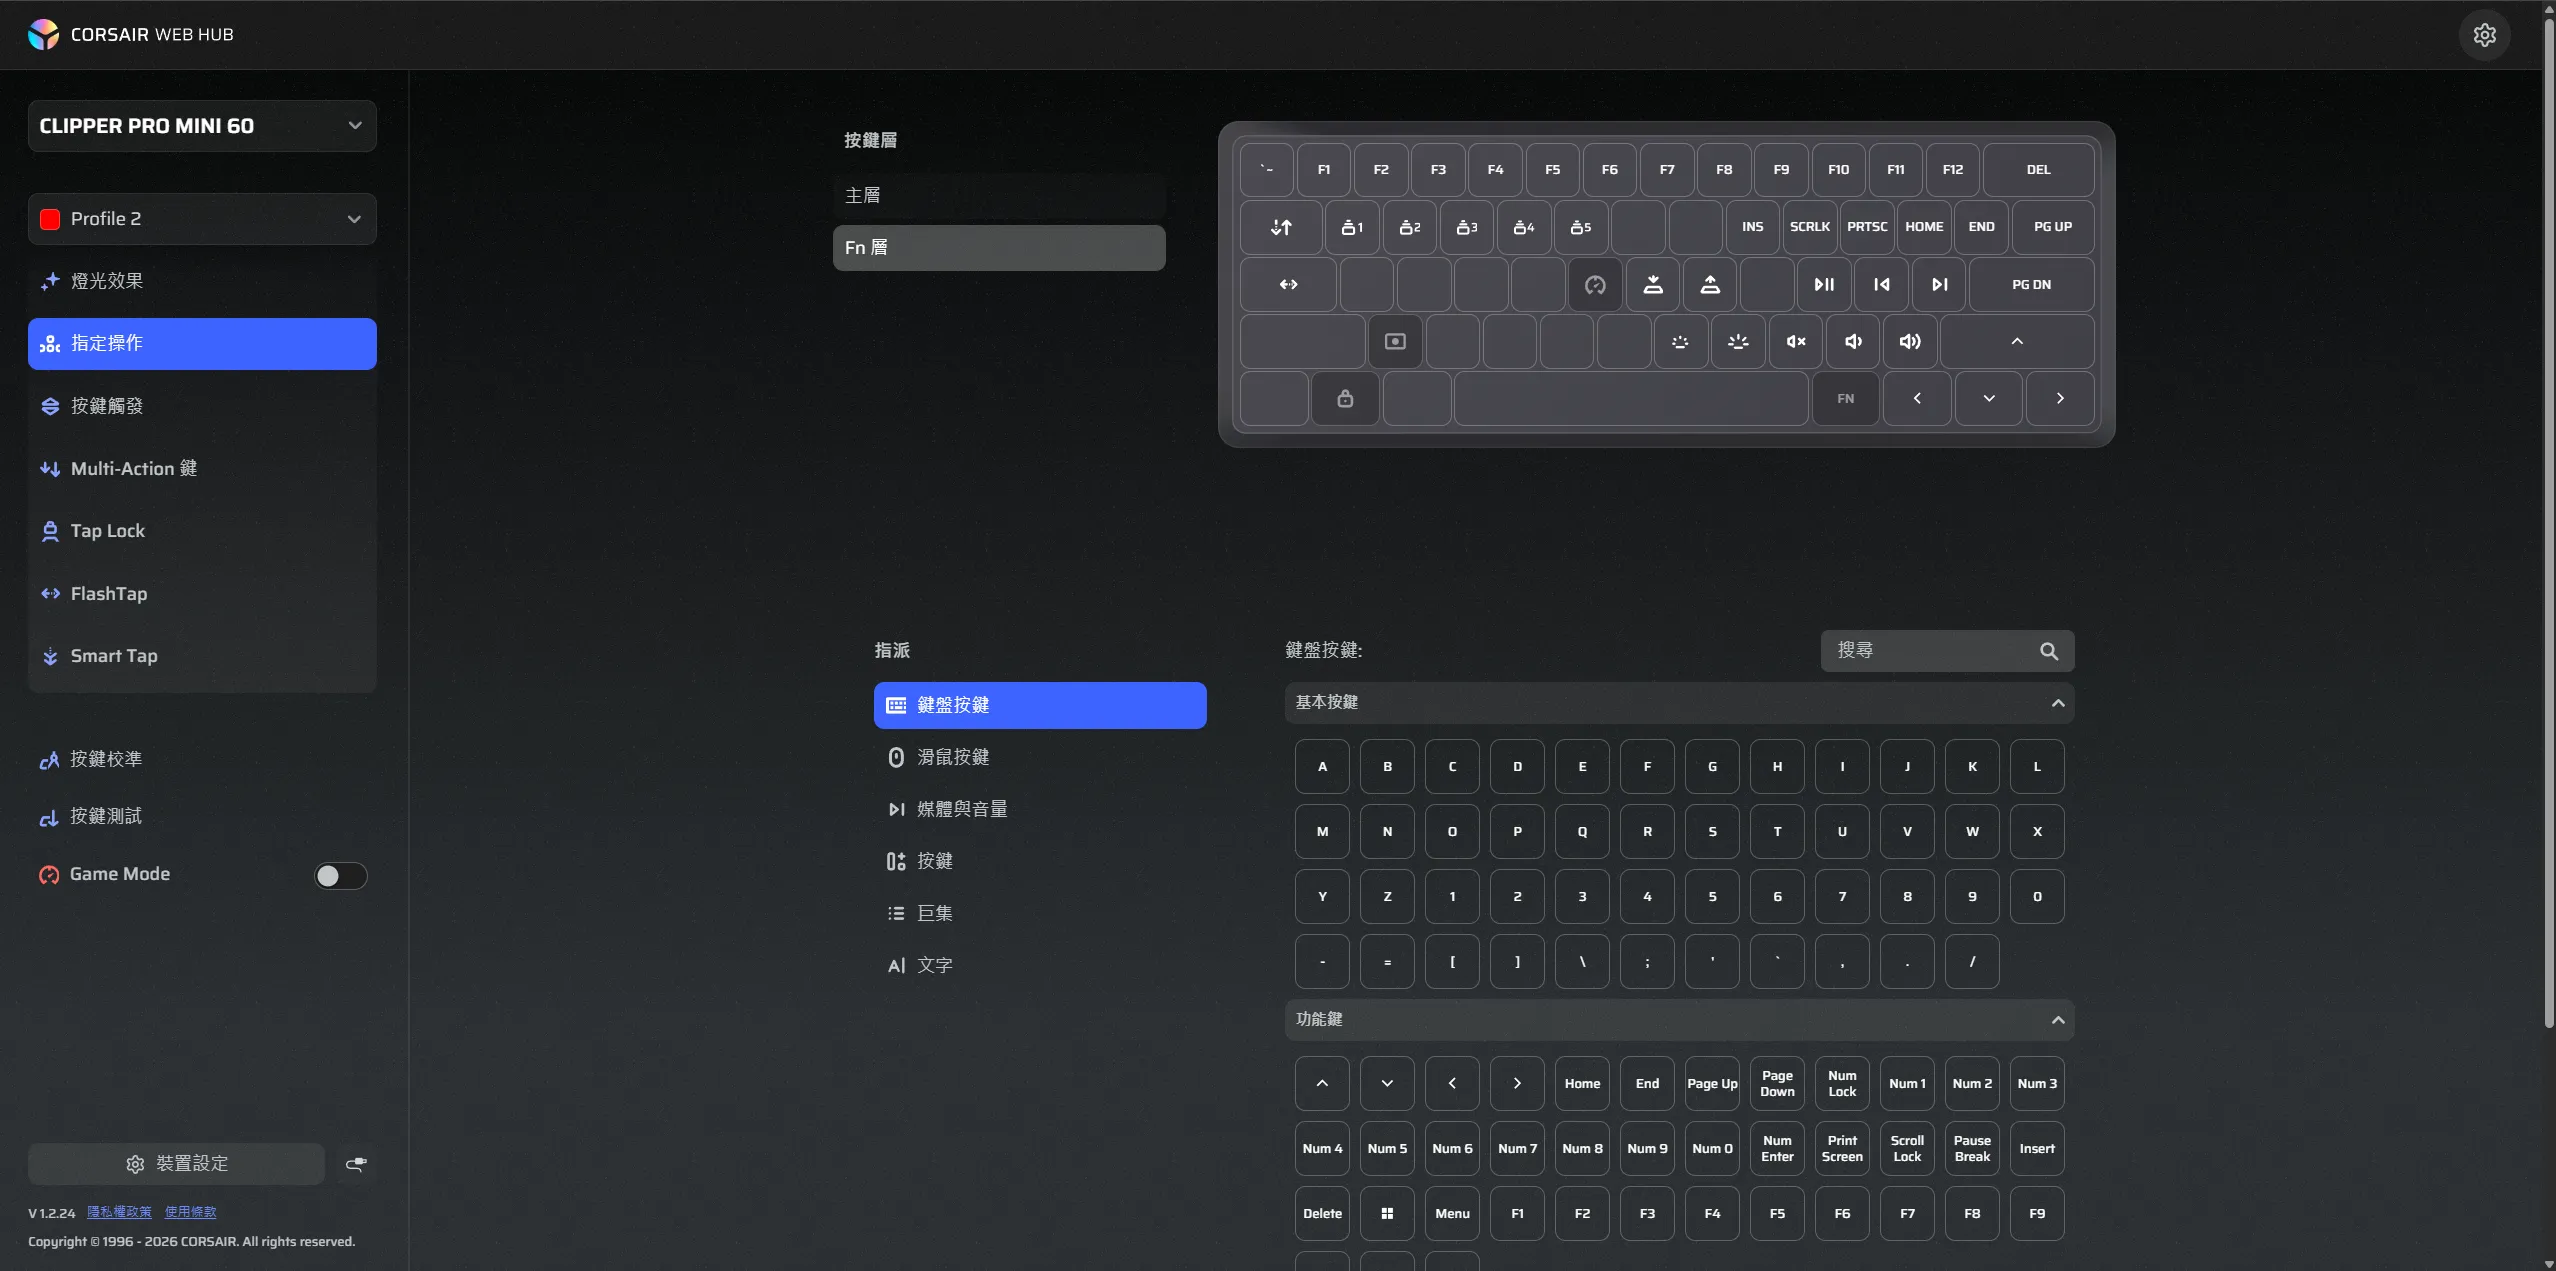
Task: Select the 主層 key layer
Action: coord(999,196)
